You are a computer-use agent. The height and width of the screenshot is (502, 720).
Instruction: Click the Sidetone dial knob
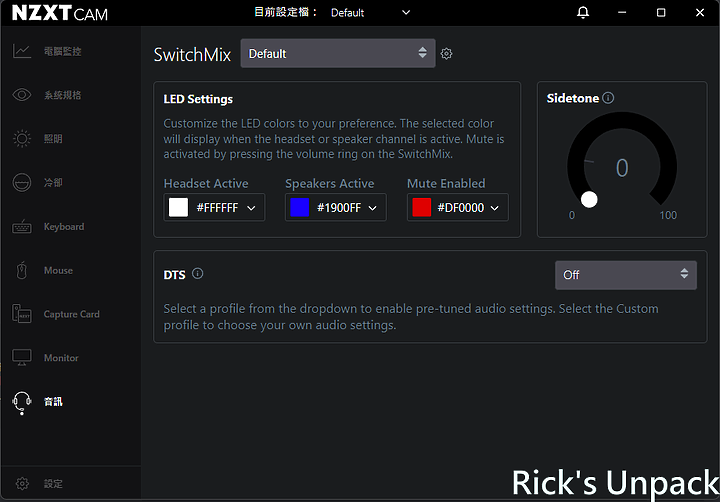click(589, 199)
